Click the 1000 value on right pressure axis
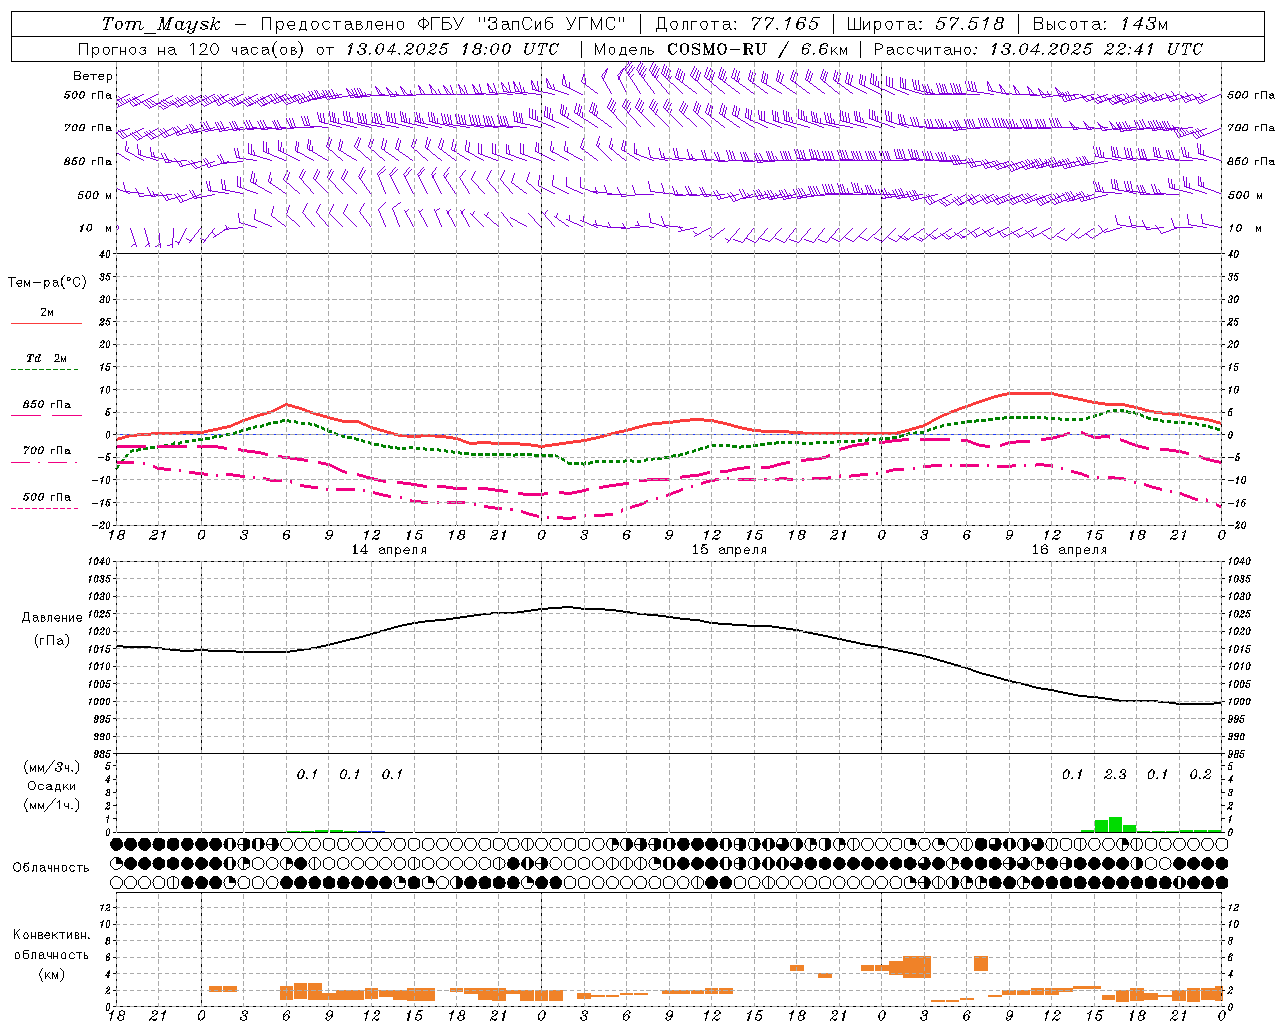This screenshot has height=1024, width=1280. pyautogui.click(x=1240, y=702)
